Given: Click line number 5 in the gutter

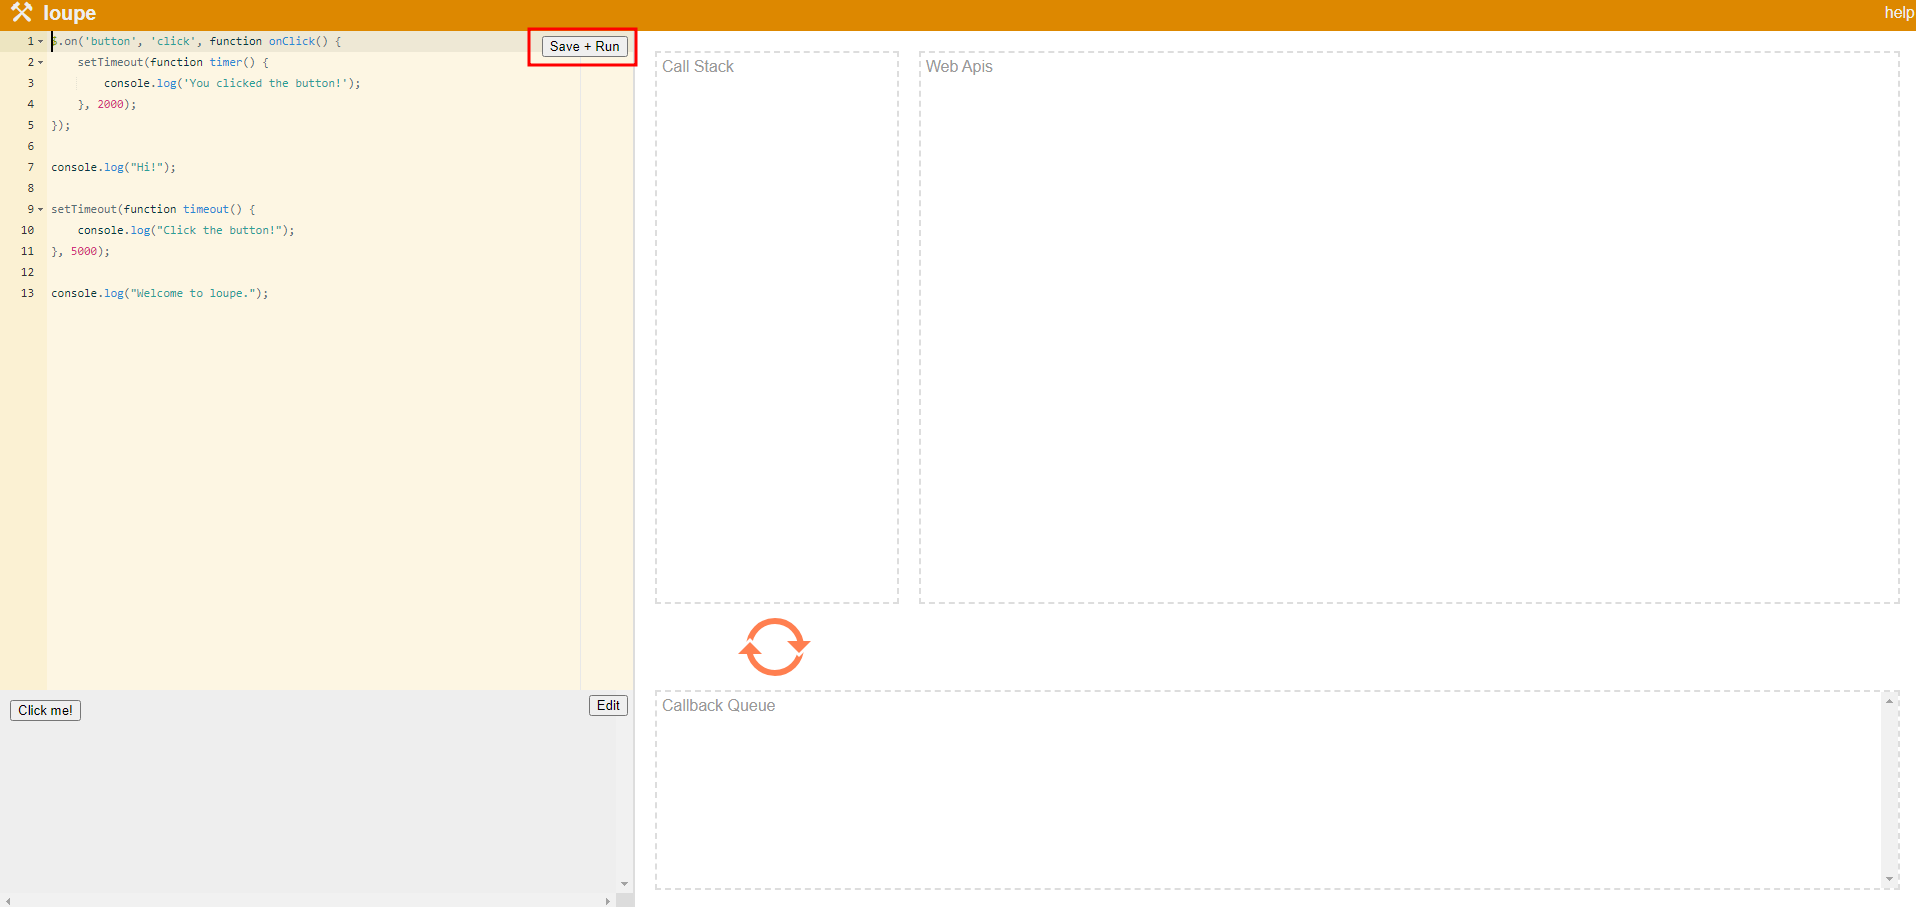Looking at the screenshot, I should (x=30, y=125).
